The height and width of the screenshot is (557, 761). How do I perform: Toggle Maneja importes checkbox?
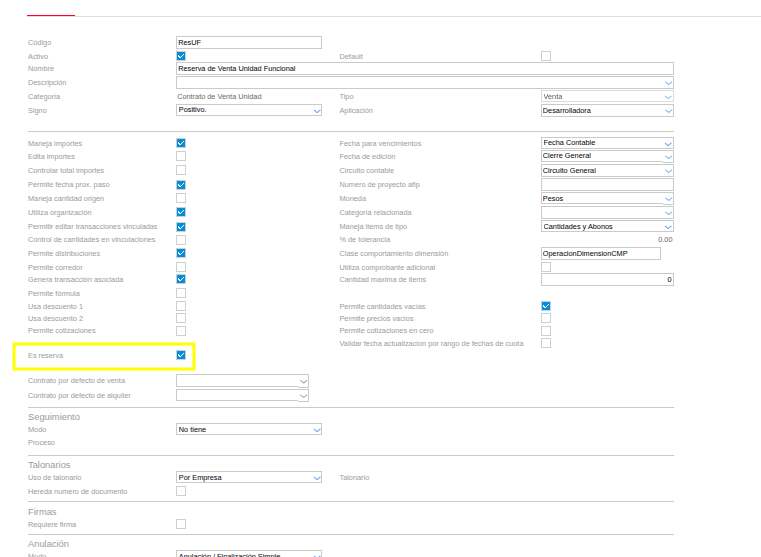pos(181,143)
